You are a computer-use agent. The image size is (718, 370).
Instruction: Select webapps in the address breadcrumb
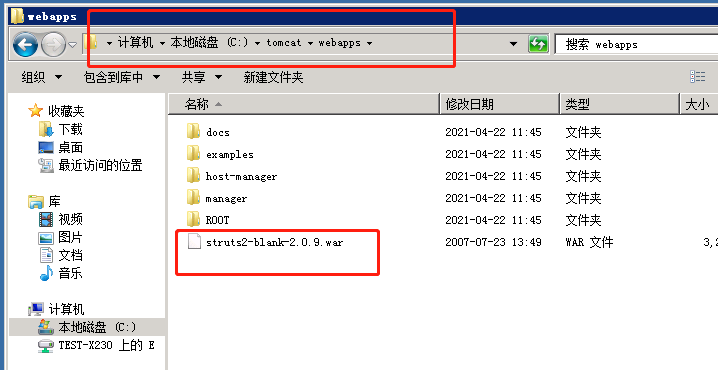pyautogui.click(x=339, y=43)
